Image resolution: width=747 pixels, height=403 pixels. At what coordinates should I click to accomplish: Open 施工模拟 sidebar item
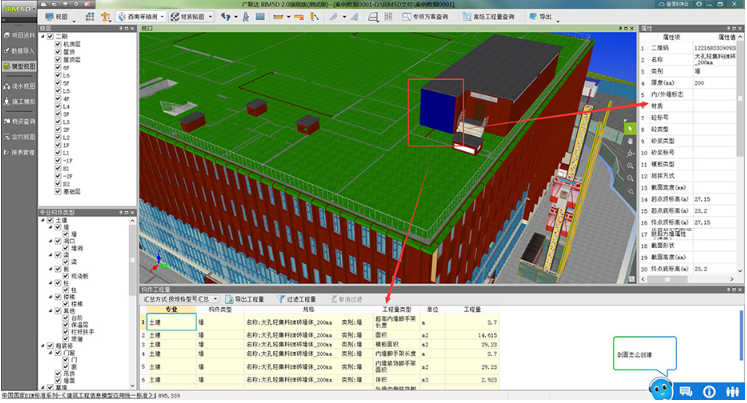[18, 103]
